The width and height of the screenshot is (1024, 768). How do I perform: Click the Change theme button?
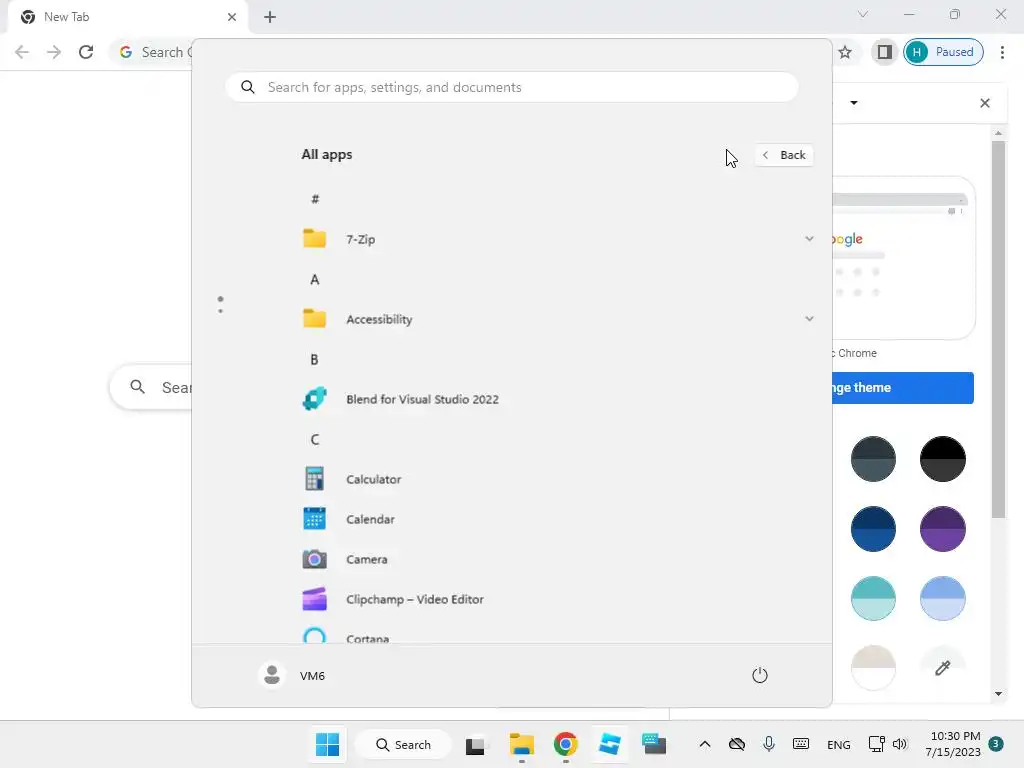coord(903,388)
